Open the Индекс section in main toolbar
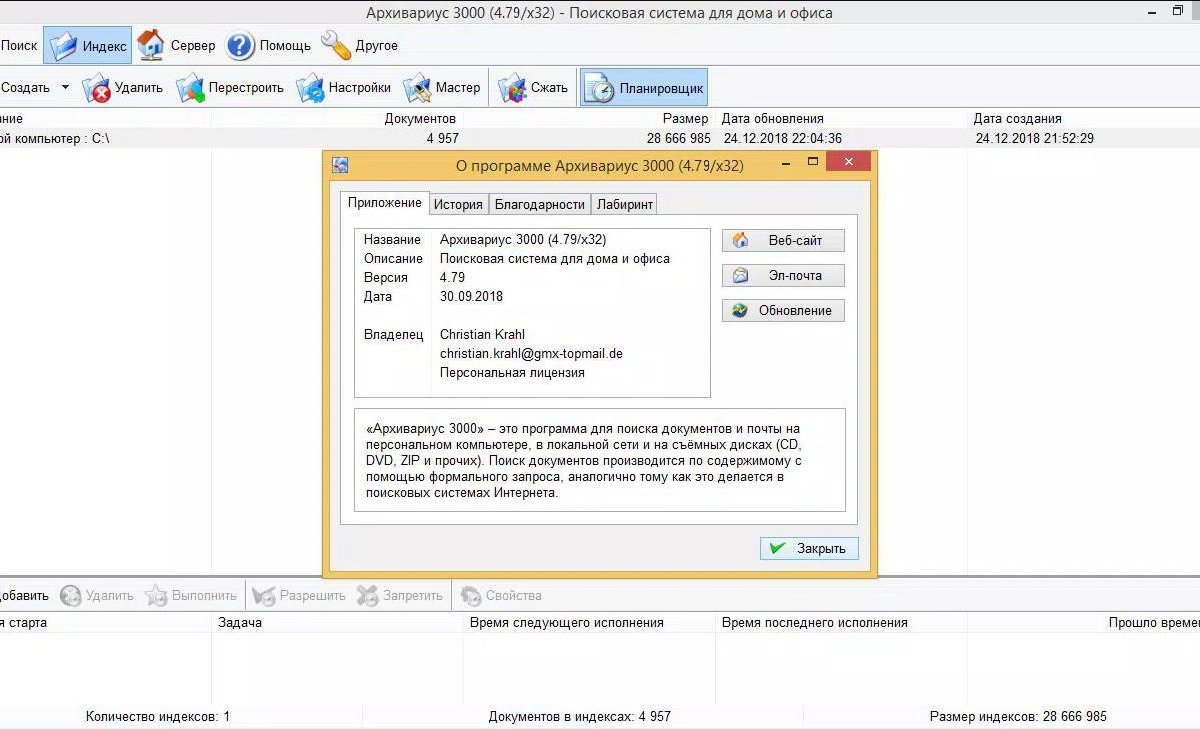 (x=87, y=46)
